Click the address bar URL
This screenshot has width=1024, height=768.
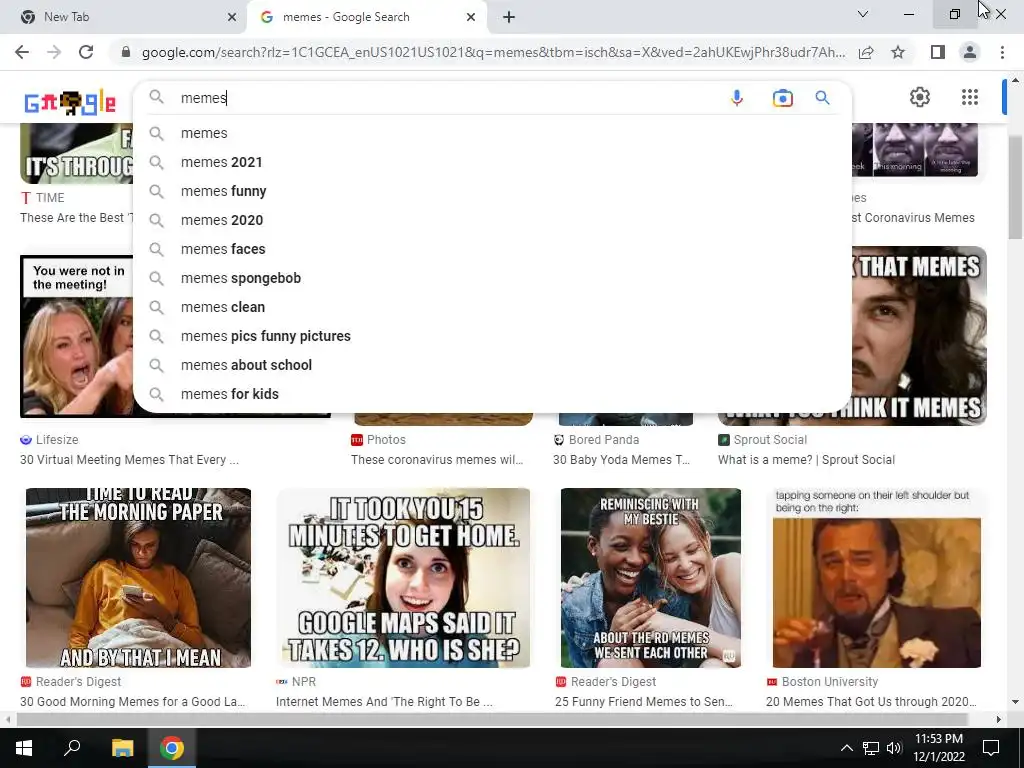click(x=493, y=52)
